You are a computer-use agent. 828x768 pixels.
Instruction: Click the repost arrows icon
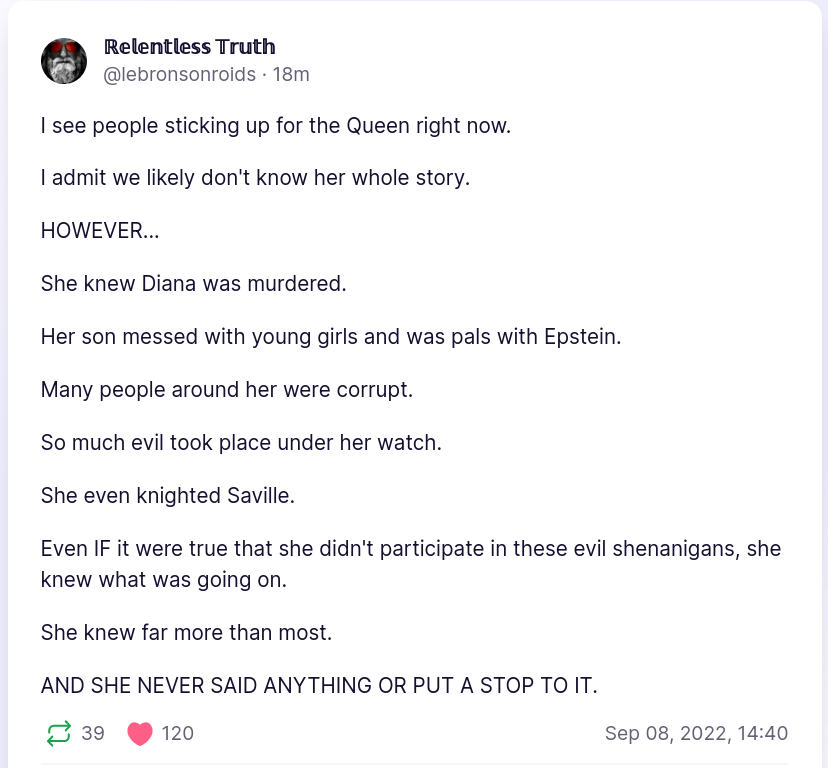click(x=59, y=734)
